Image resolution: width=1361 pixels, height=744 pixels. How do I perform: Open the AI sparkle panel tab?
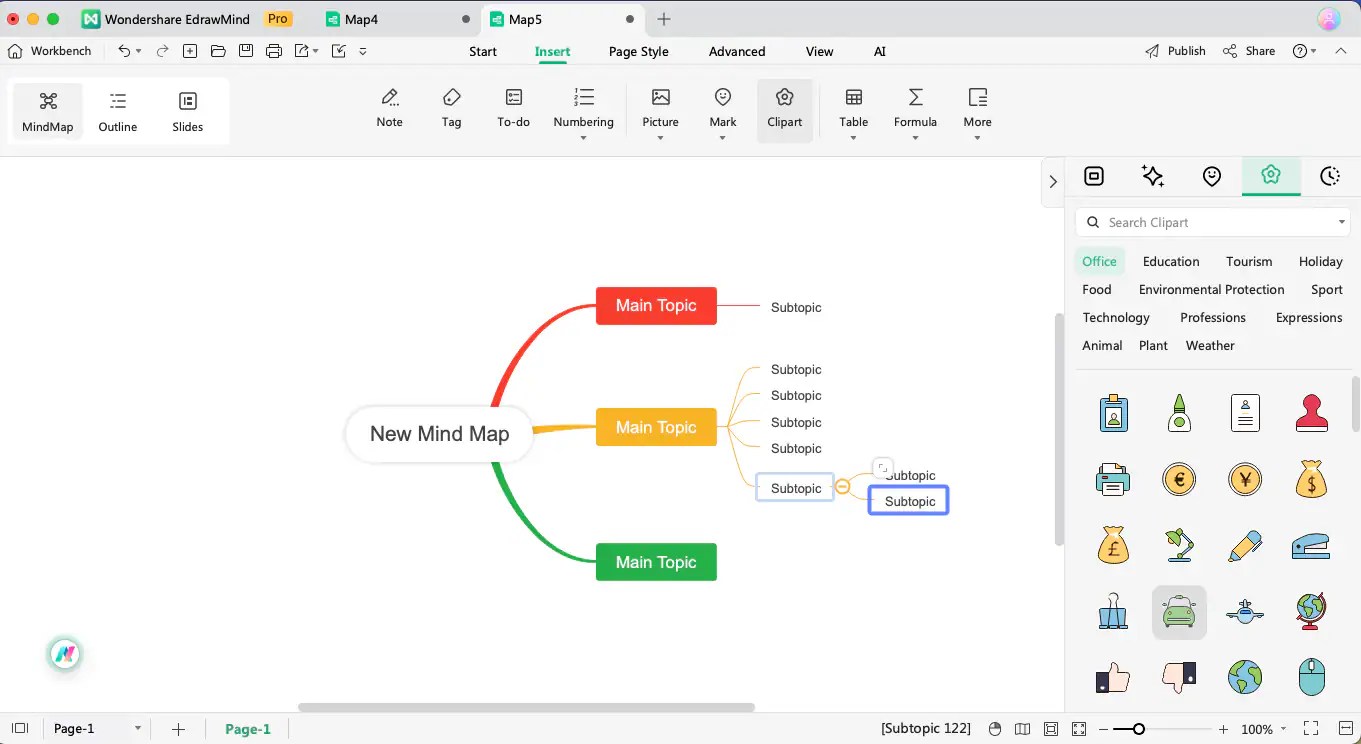click(1153, 176)
